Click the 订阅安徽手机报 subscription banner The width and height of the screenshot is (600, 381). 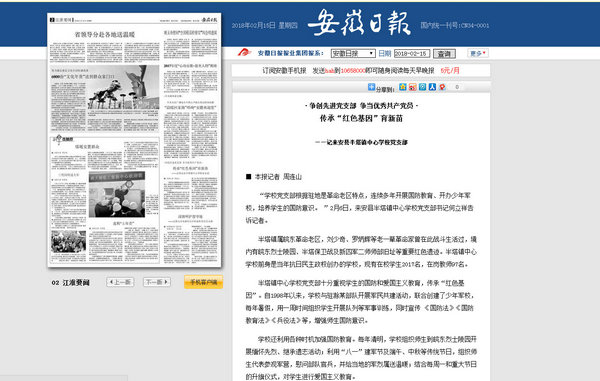pos(360,70)
